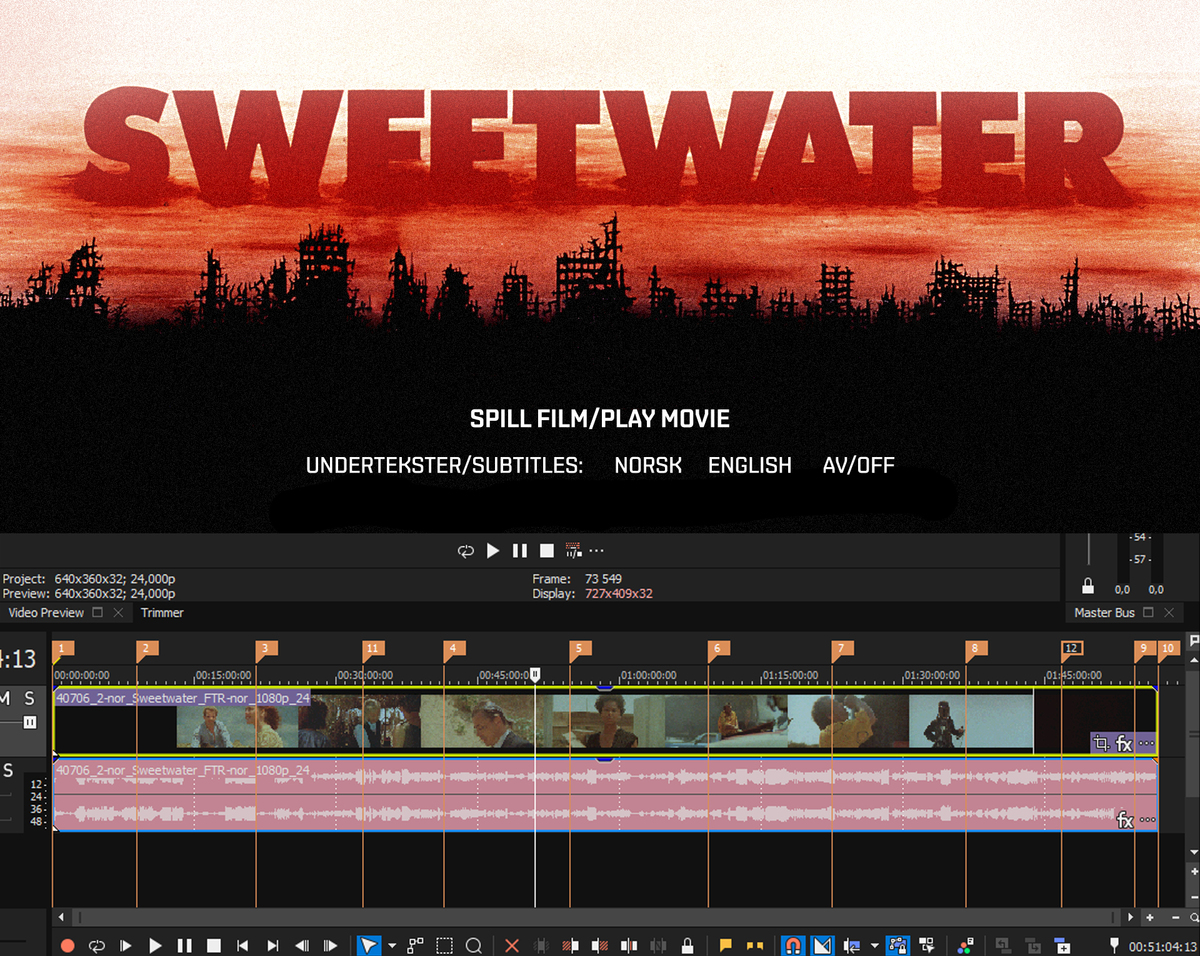Select the Normal Edit tool arrow

369,945
